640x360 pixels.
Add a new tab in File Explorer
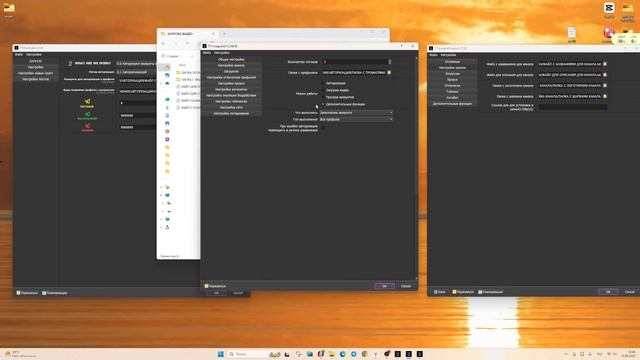(224, 34)
